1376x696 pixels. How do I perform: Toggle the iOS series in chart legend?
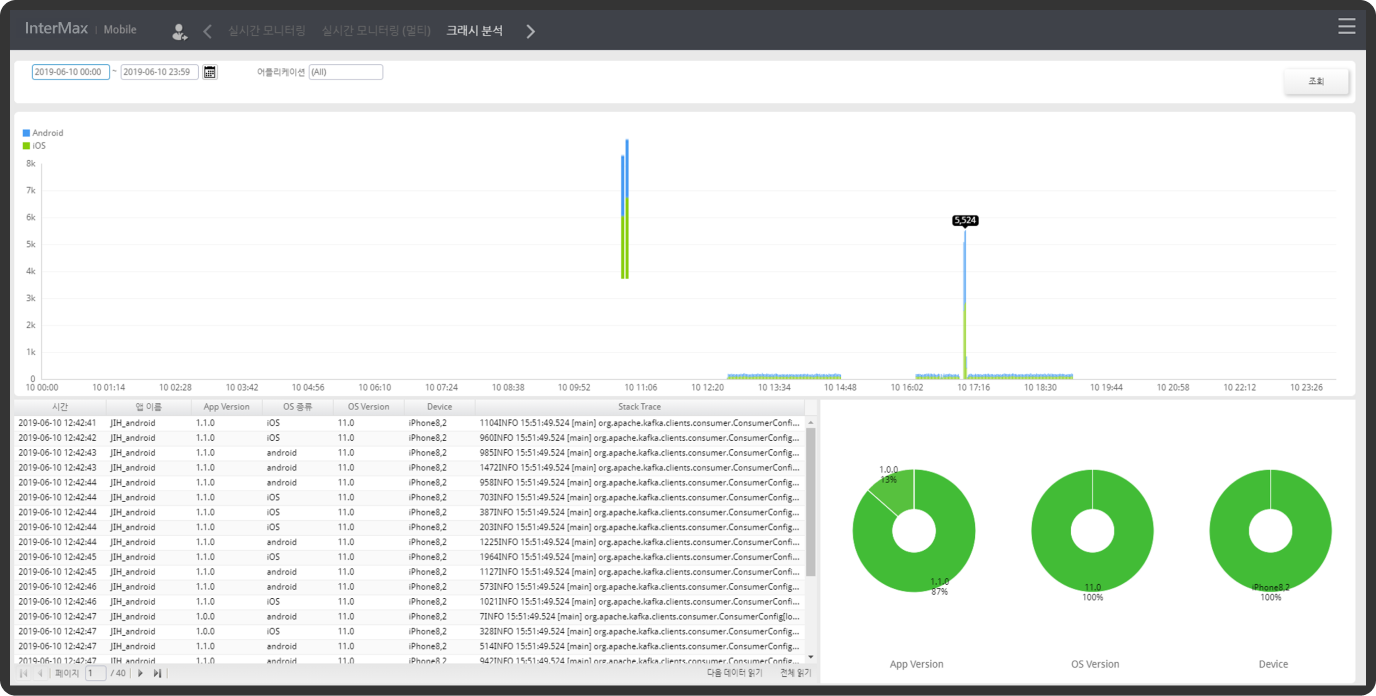(x=35, y=146)
